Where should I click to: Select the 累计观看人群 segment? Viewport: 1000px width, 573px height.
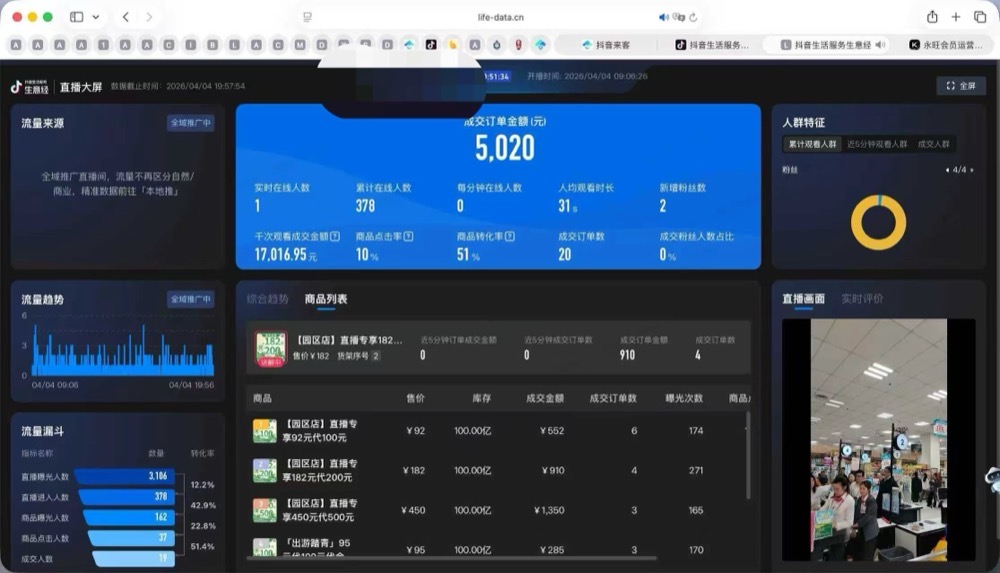pos(812,144)
